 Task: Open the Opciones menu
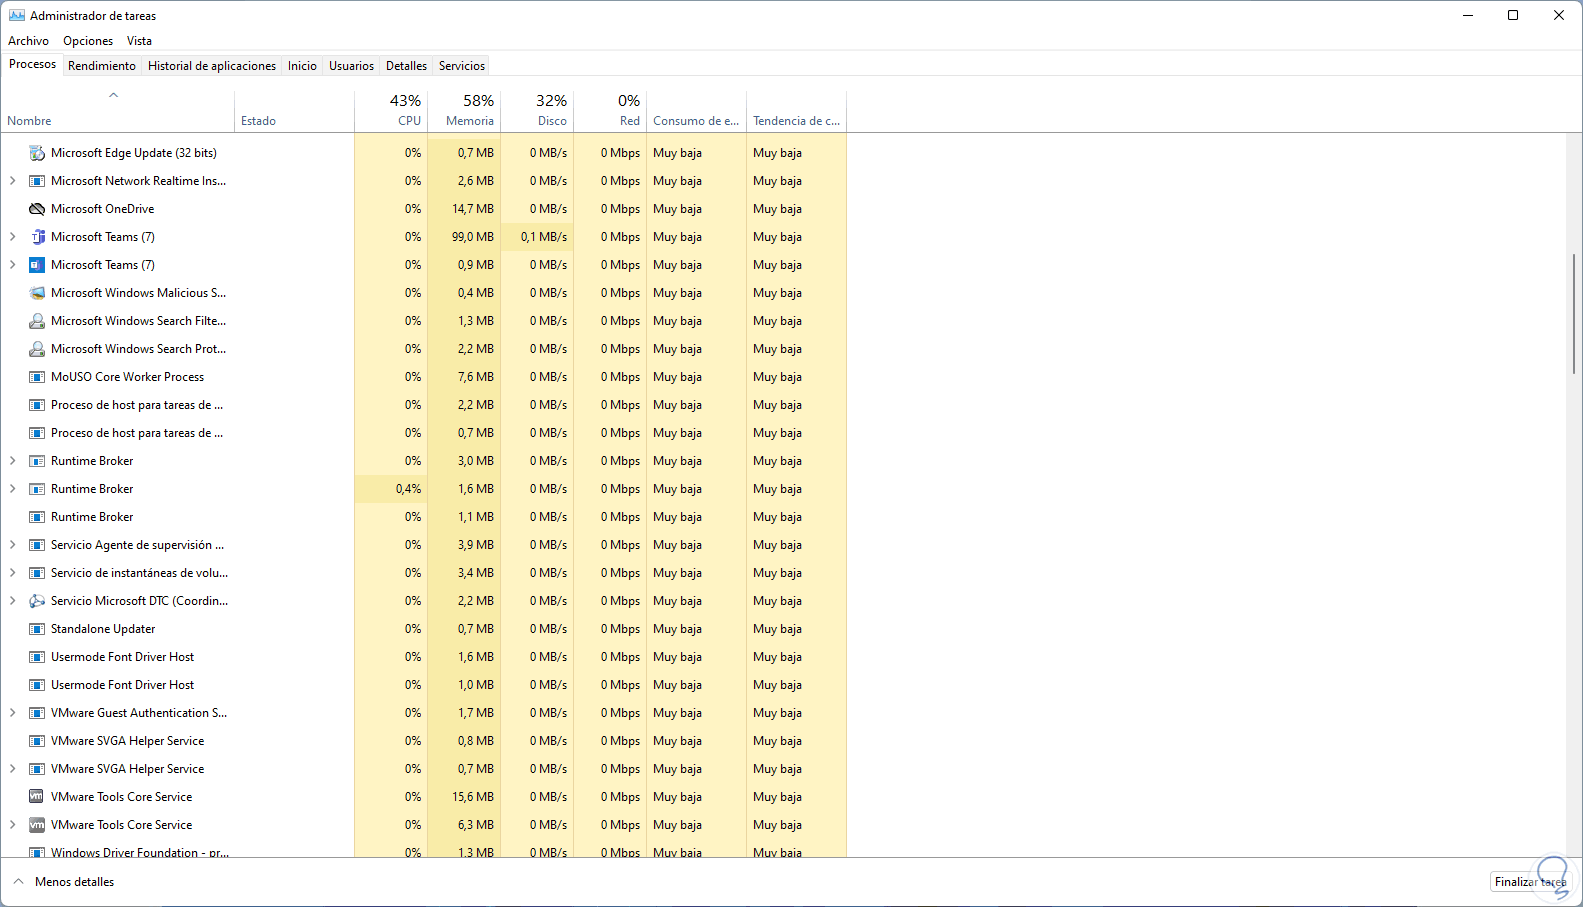coord(88,41)
